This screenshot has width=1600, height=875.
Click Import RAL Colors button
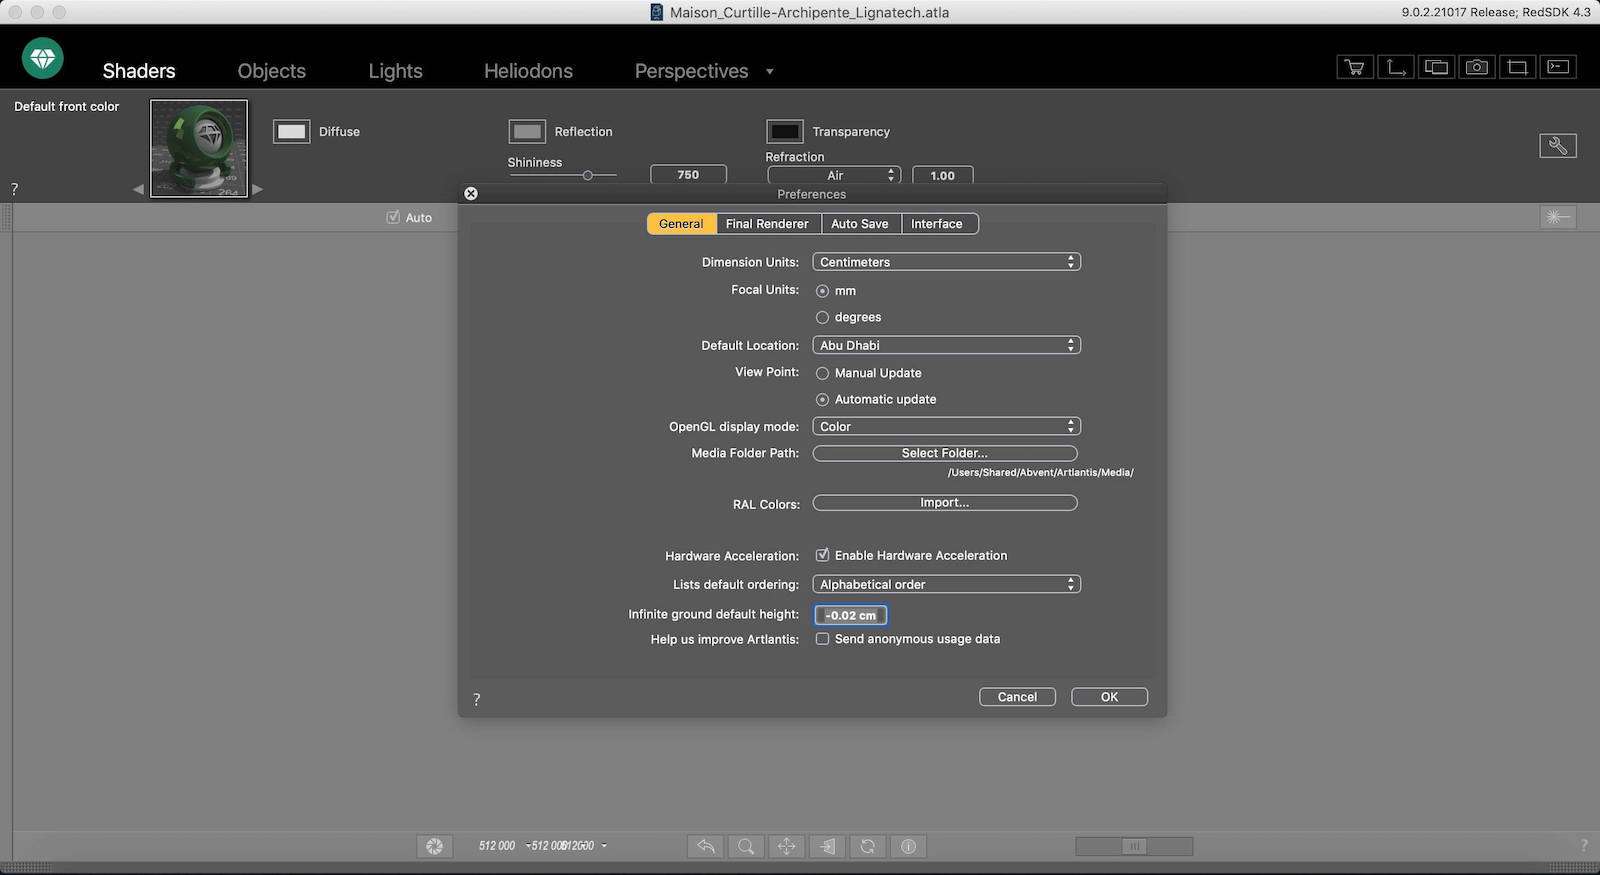[945, 503]
